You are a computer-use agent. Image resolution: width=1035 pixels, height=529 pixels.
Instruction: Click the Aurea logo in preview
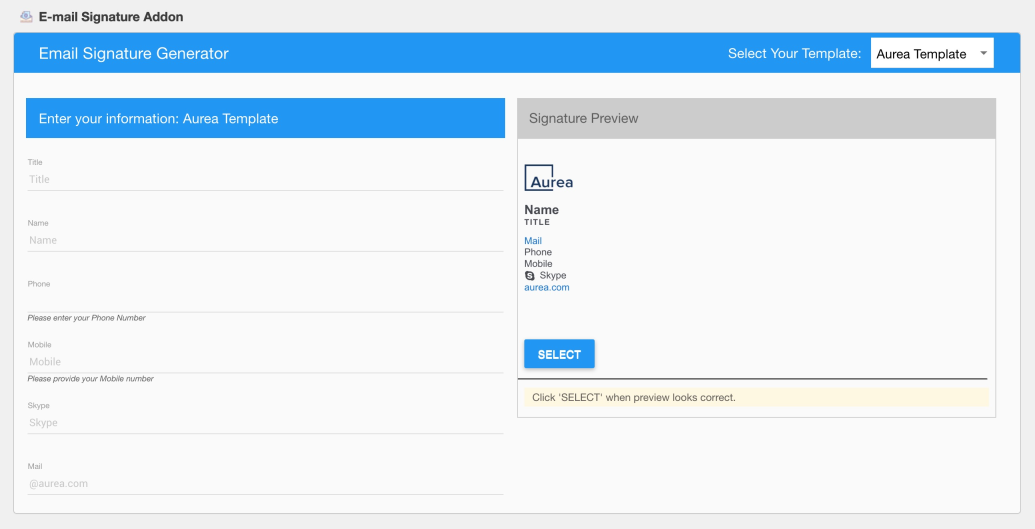[549, 178]
